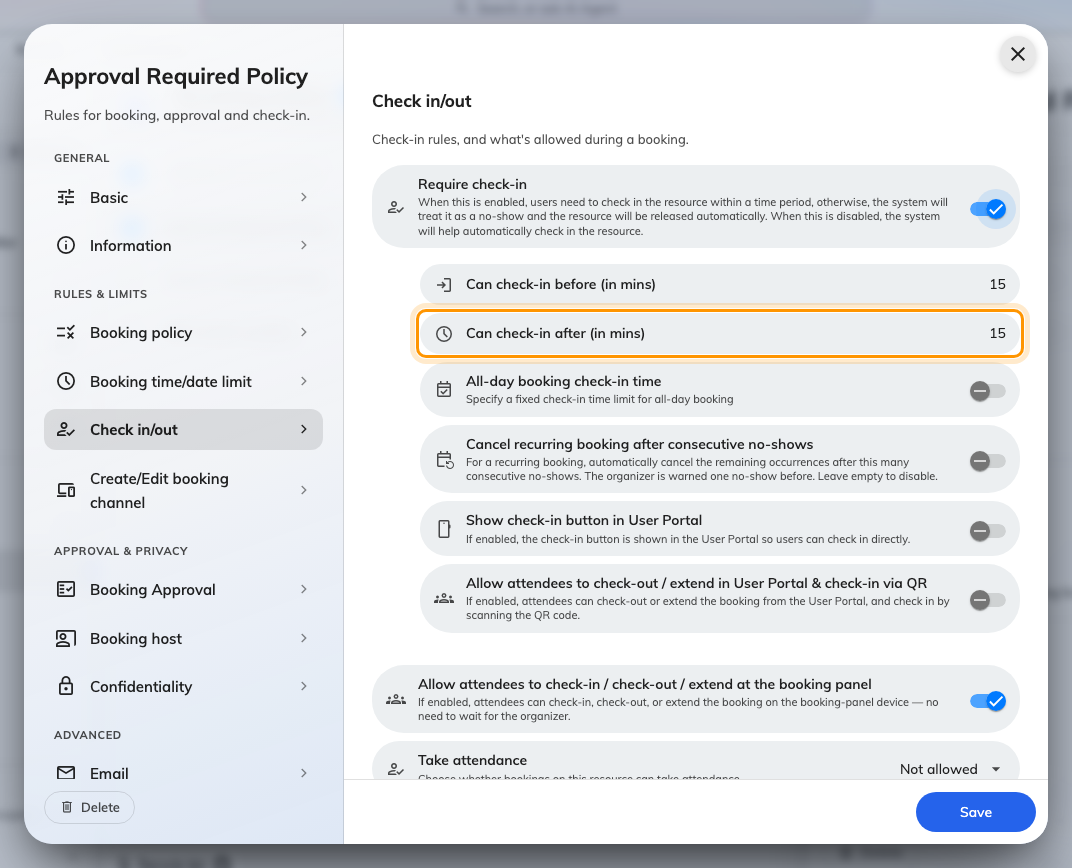Go to Booking time/date limit section
Screen dimensions: 1072x868
pos(183,381)
